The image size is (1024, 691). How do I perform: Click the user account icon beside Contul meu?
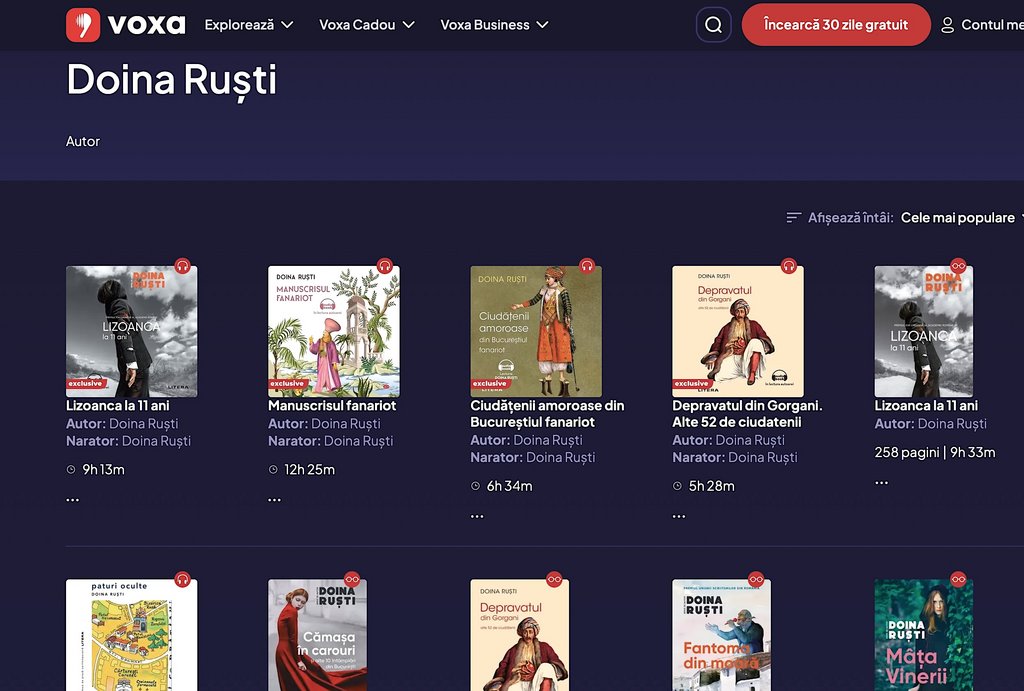(947, 25)
